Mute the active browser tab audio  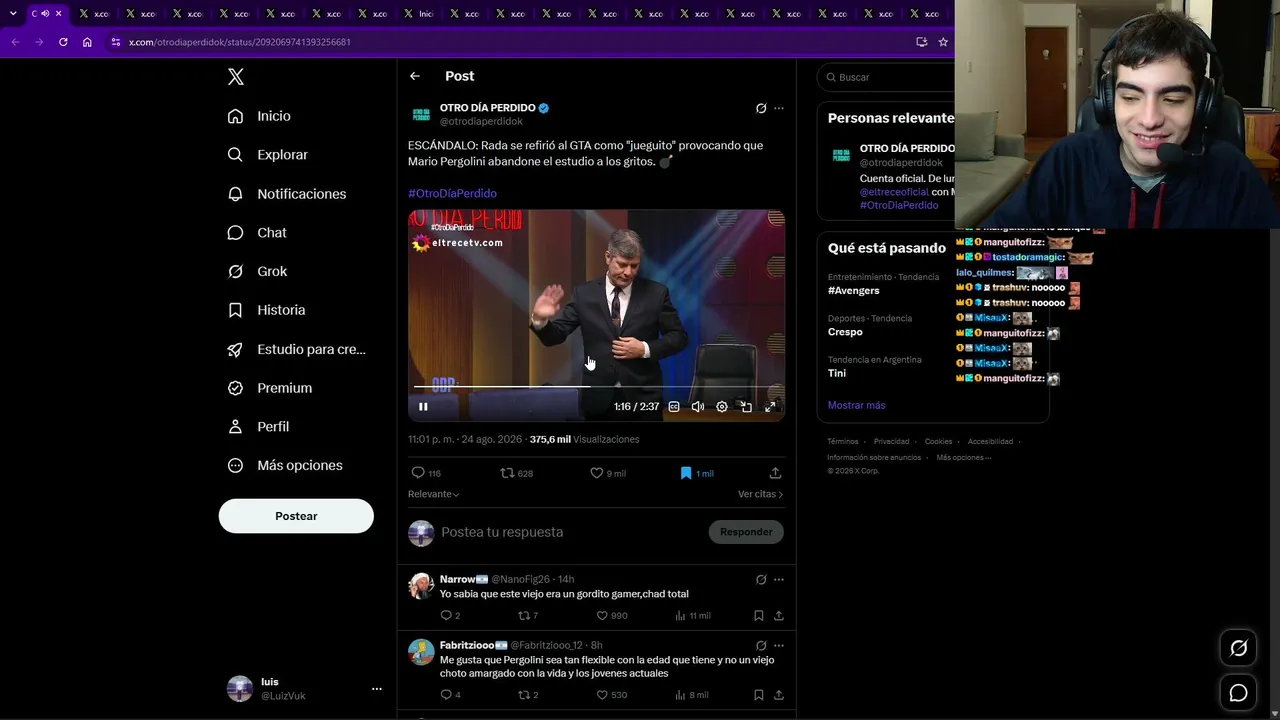coord(45,13)
